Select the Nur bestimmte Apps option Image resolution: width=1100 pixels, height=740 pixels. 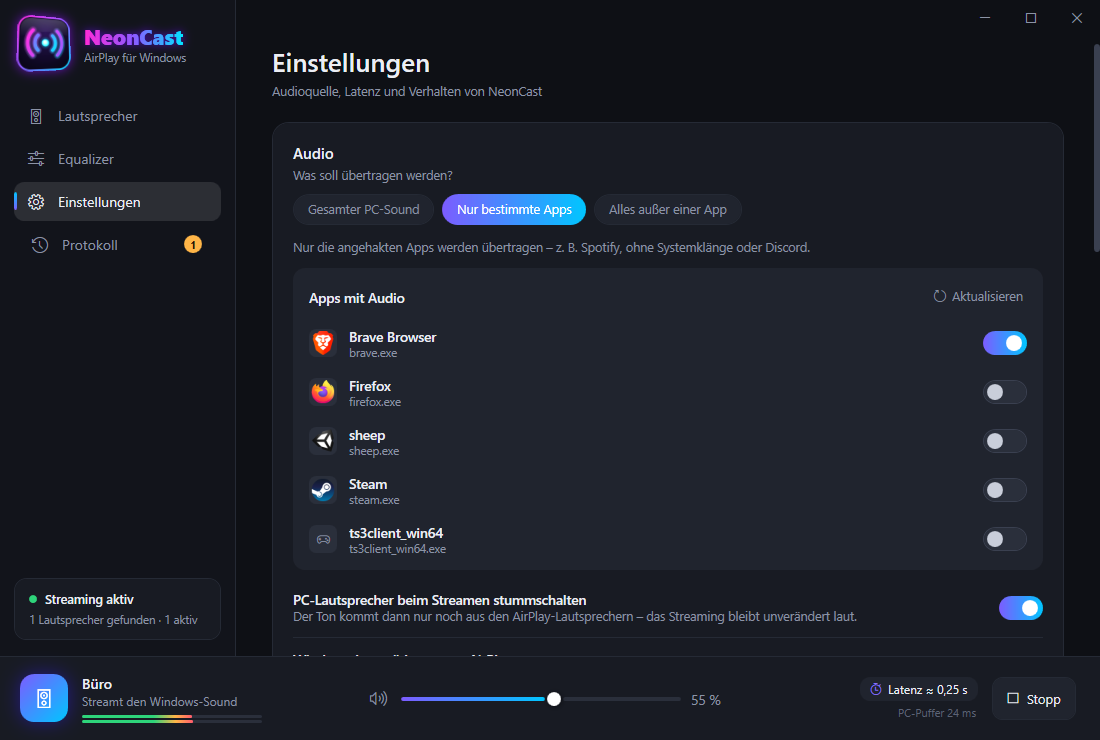(x=514, y=210)
